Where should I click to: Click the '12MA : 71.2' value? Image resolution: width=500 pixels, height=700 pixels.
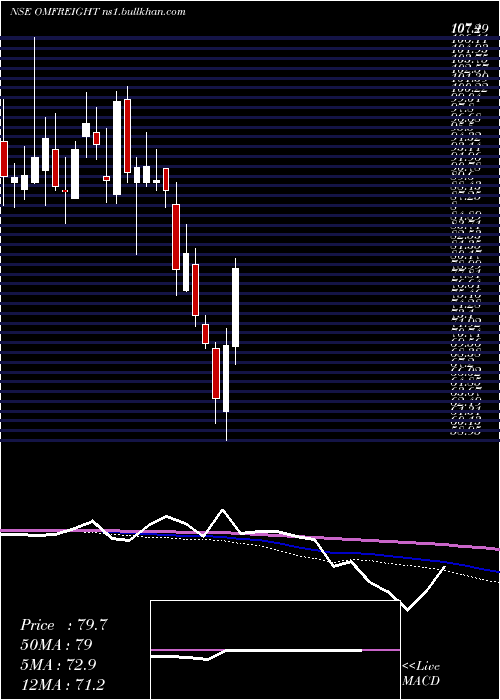pos(63,684)
